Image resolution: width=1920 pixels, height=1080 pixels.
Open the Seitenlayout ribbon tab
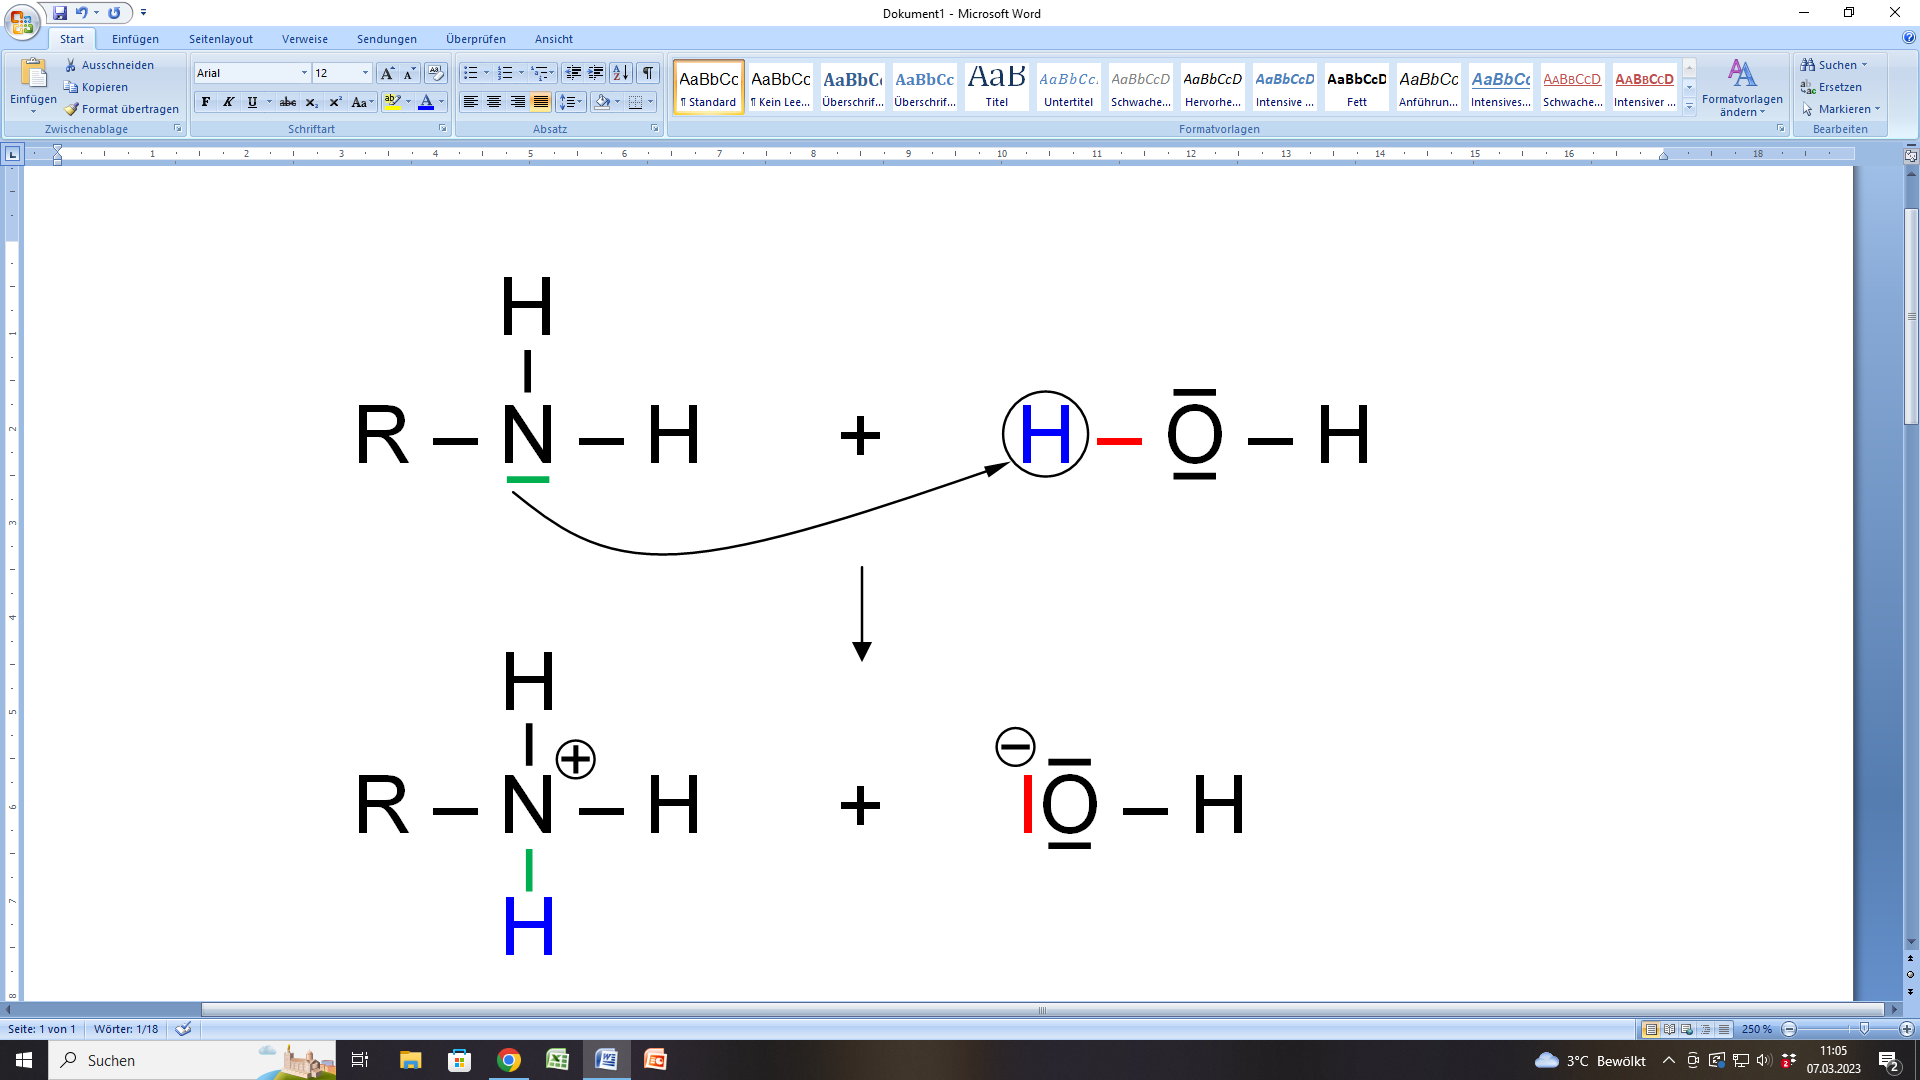click(221, 39)
